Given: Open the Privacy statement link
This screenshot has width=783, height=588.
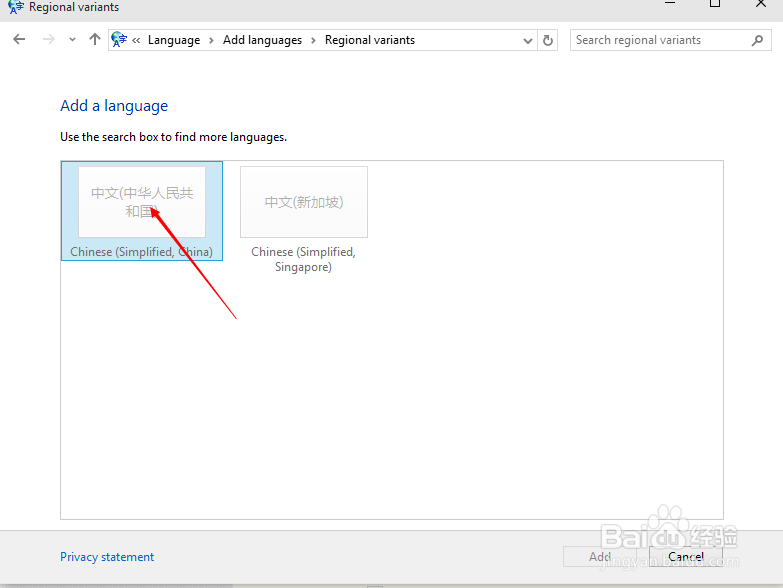Looking at the screenshot, I should (x=107, y=557).
